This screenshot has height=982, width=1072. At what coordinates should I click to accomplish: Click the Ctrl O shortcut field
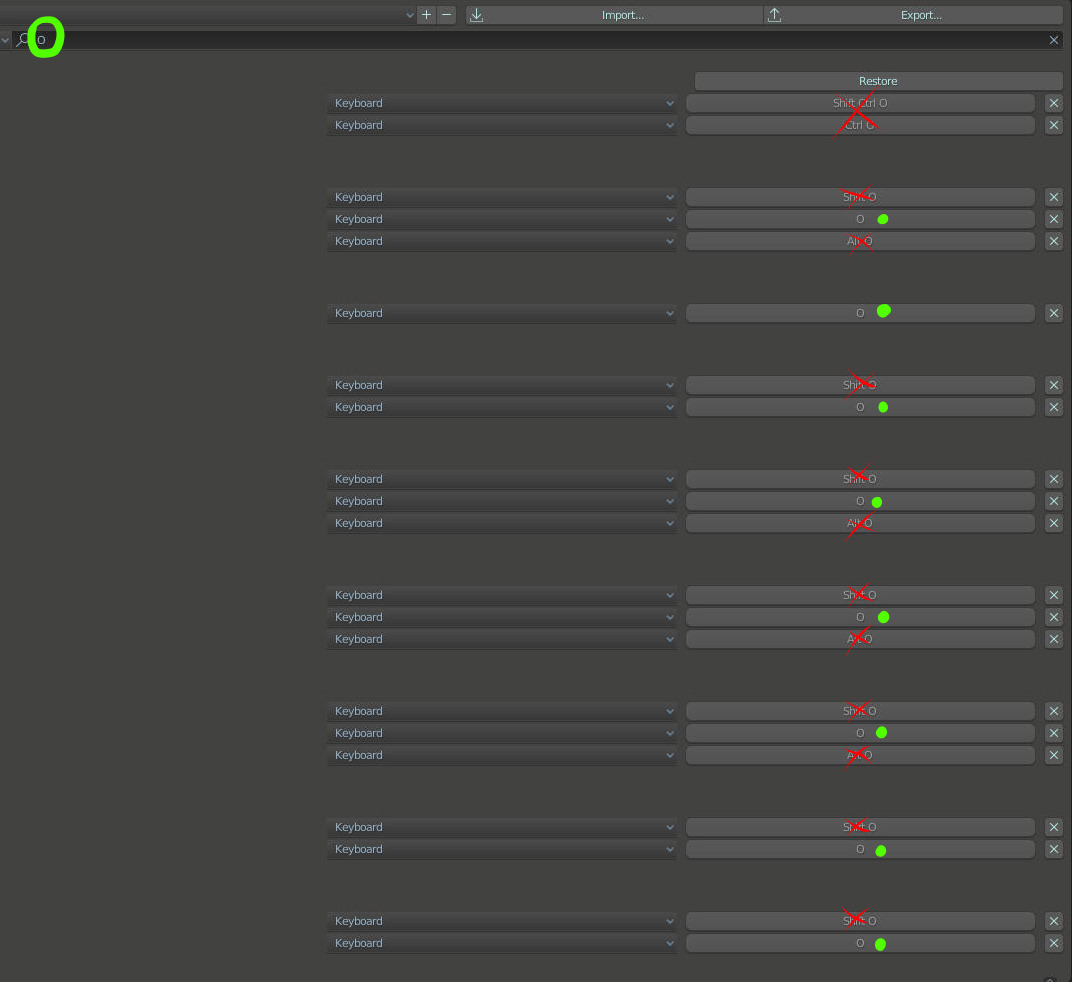[x=860, y=125]
